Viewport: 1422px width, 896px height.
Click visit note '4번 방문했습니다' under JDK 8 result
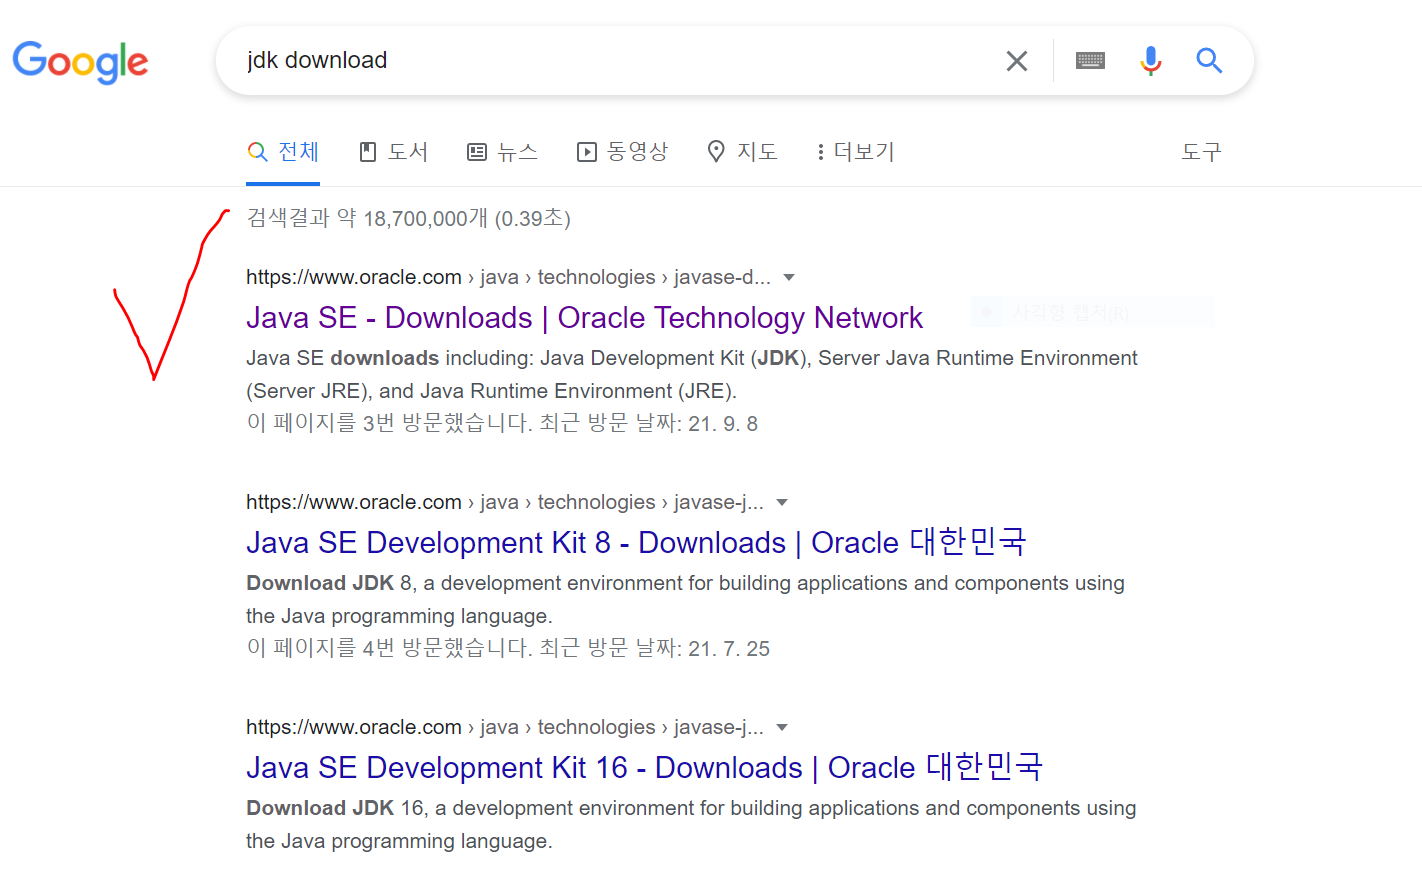pos(508,648)
